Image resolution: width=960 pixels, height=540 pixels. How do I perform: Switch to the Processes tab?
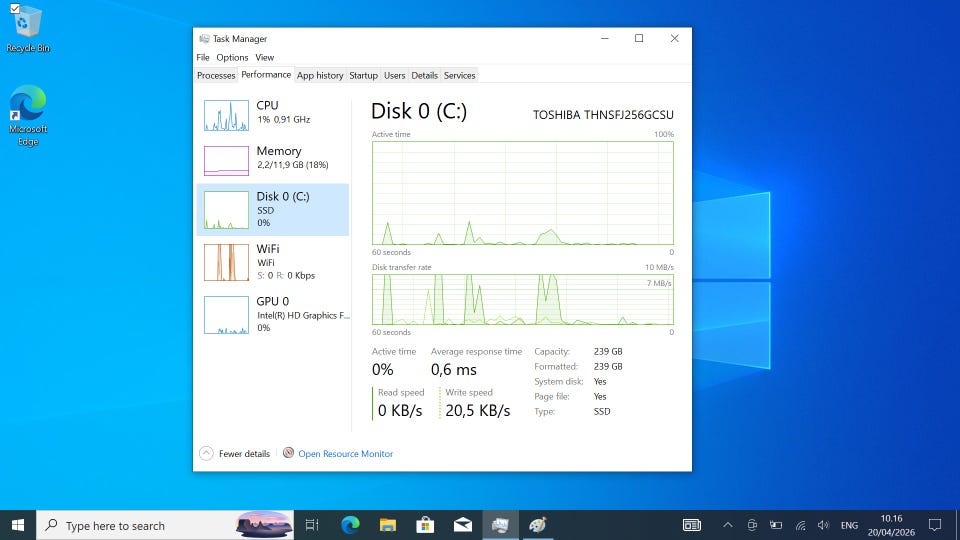216,75
